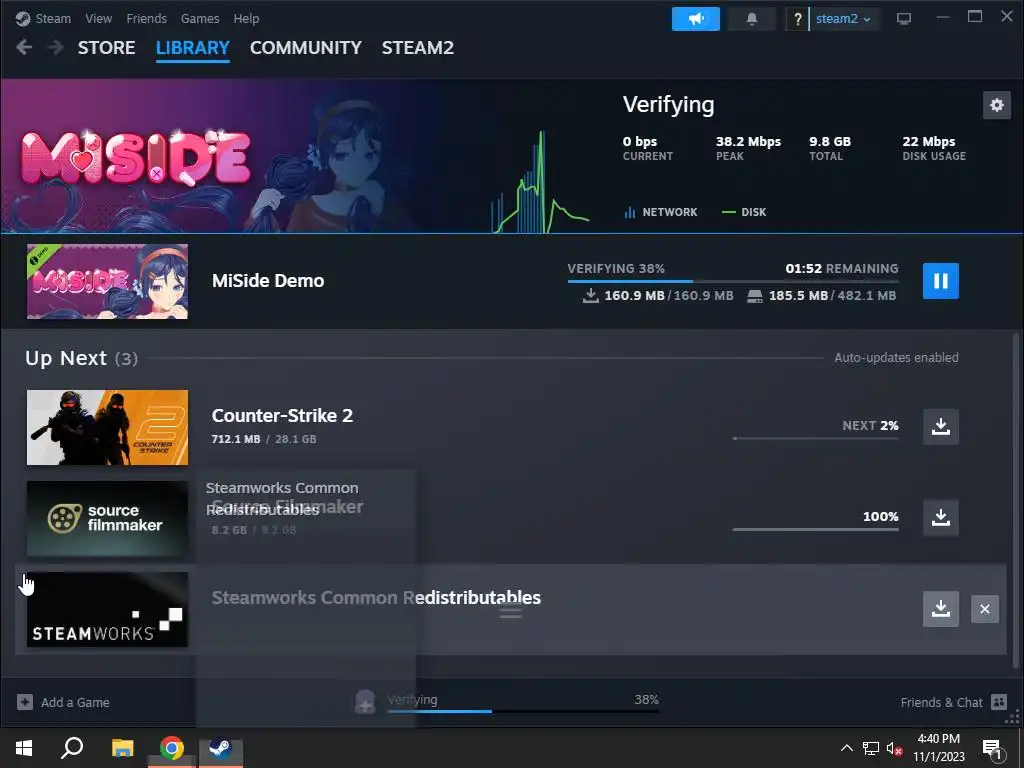The image size is (1024, 768).
Task: Open the notifications bell
Action: point(752,18)
